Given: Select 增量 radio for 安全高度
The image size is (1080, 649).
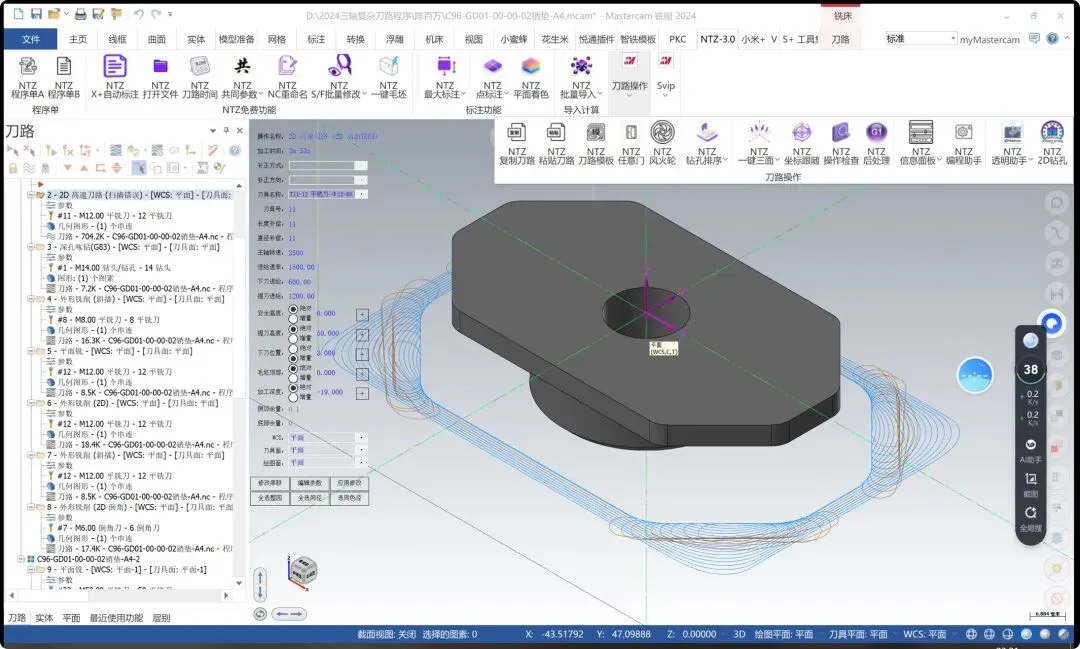Looking at the screenshot, I should [x=293, y=318].
